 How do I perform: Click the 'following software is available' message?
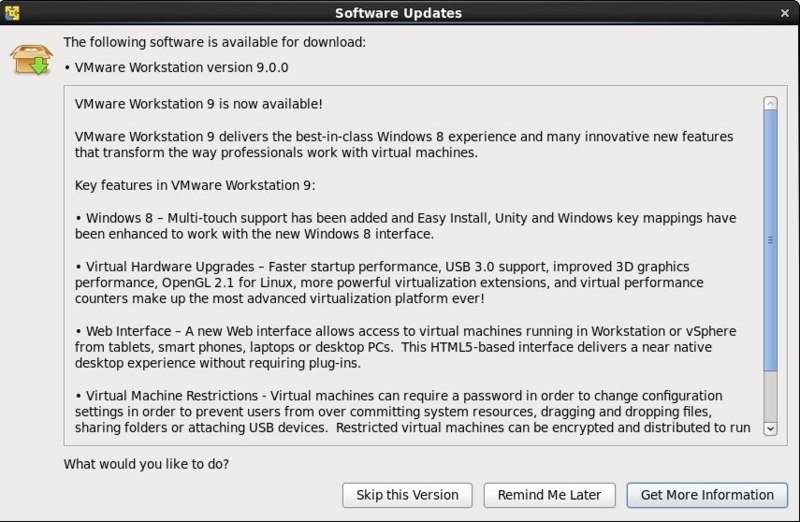215,42
